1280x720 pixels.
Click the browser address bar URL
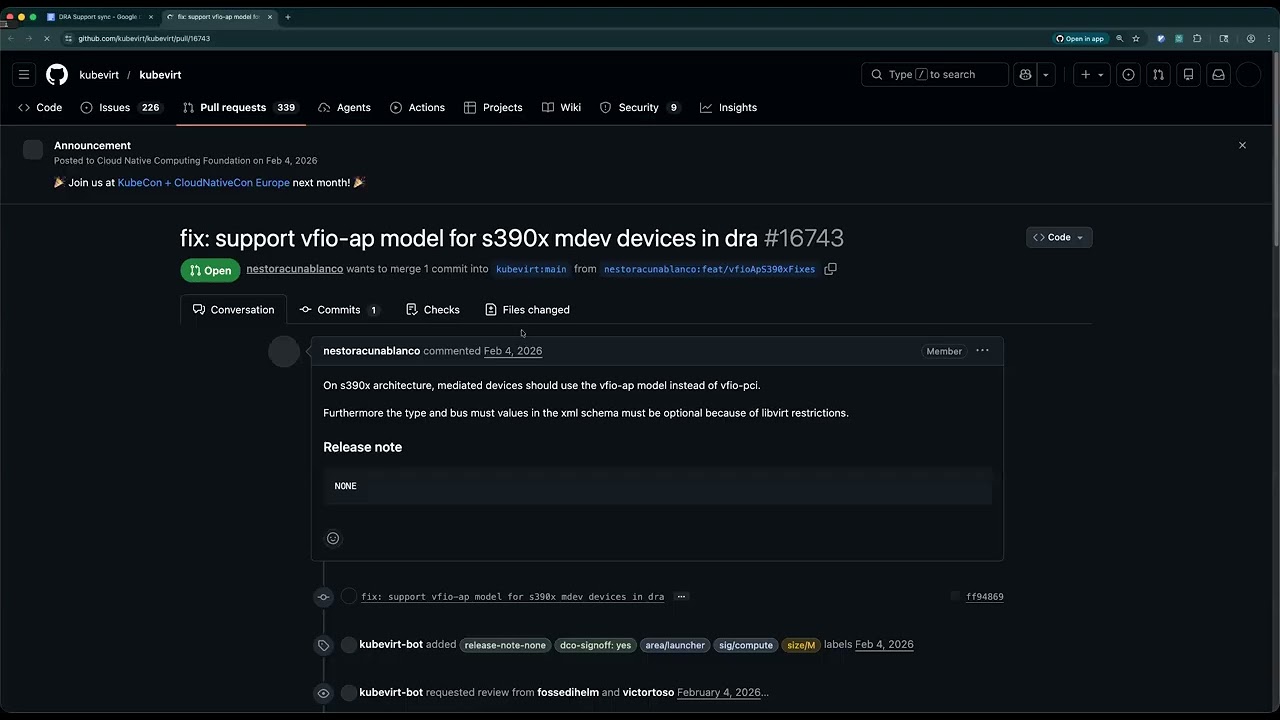[144, 38]
